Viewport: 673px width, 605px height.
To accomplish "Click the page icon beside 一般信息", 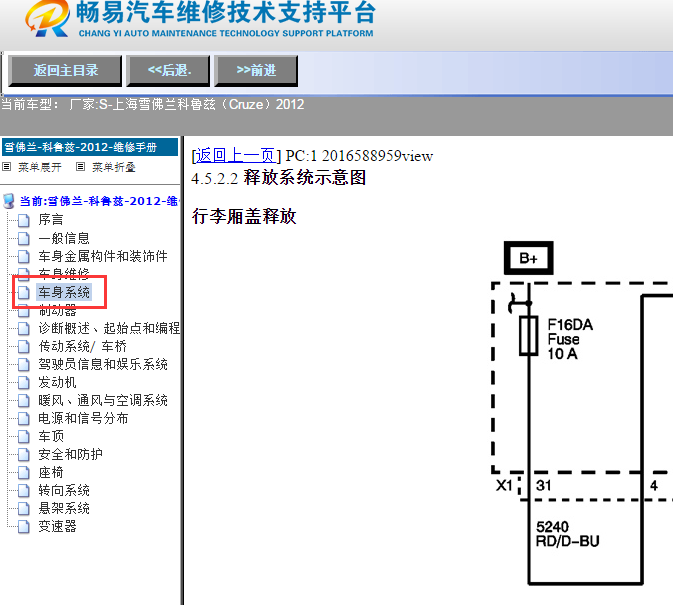I will click(24, 238).
